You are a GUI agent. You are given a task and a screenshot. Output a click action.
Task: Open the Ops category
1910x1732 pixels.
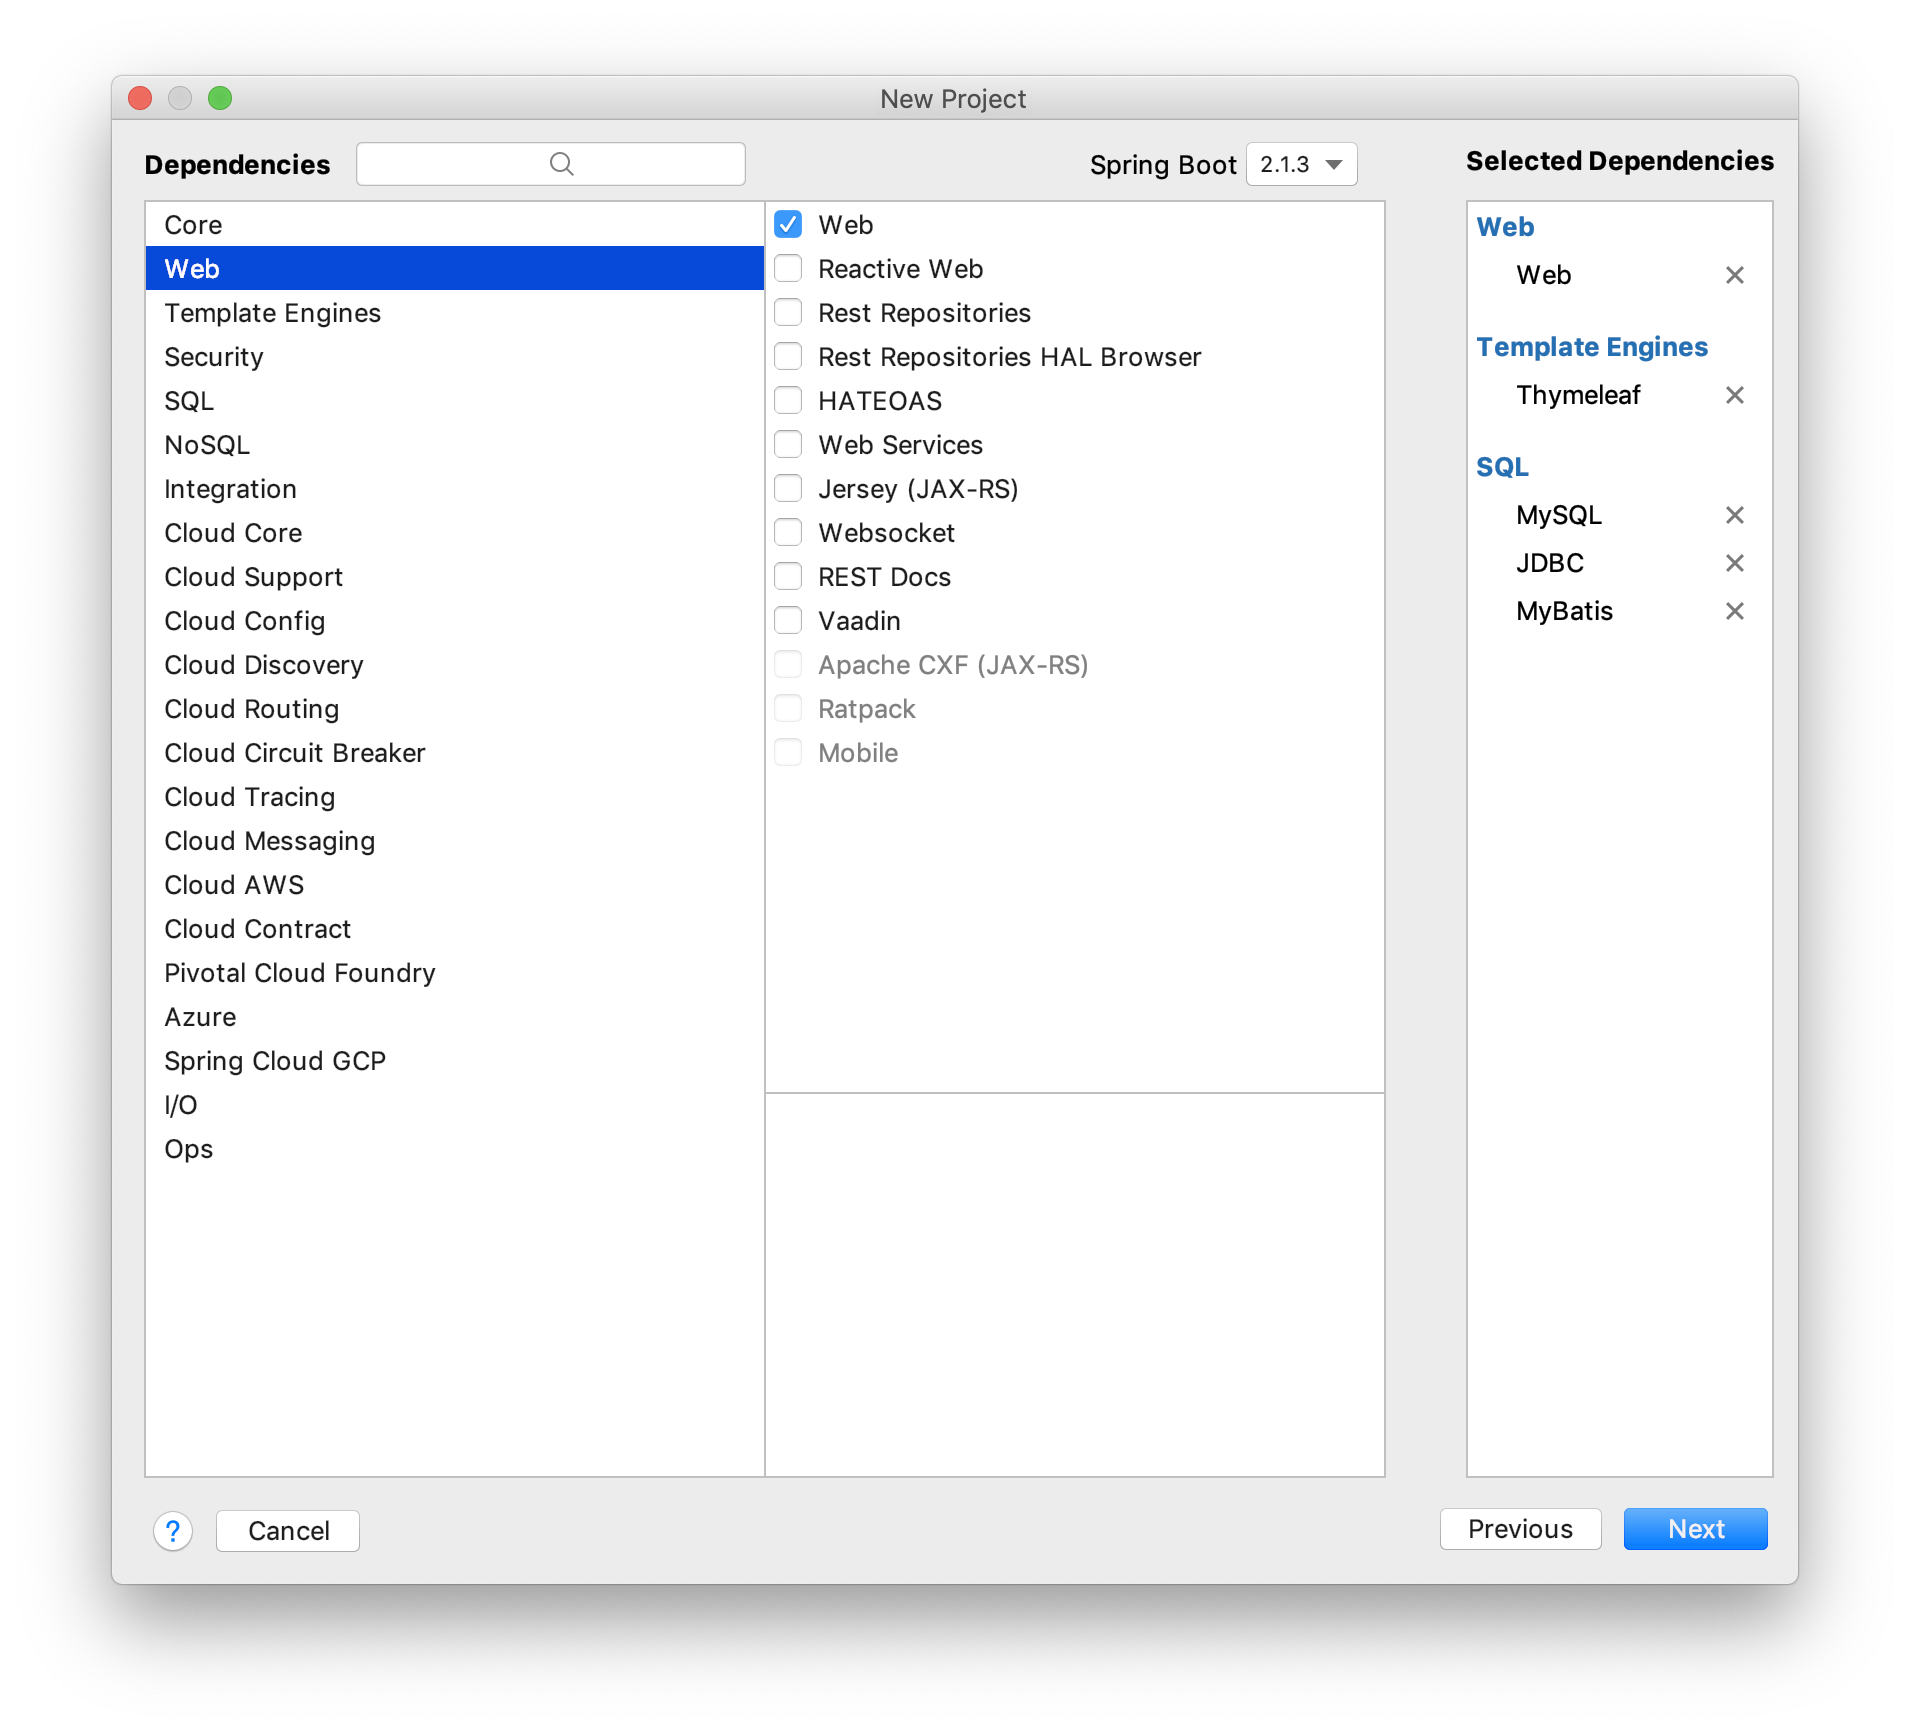[455, 1149]
